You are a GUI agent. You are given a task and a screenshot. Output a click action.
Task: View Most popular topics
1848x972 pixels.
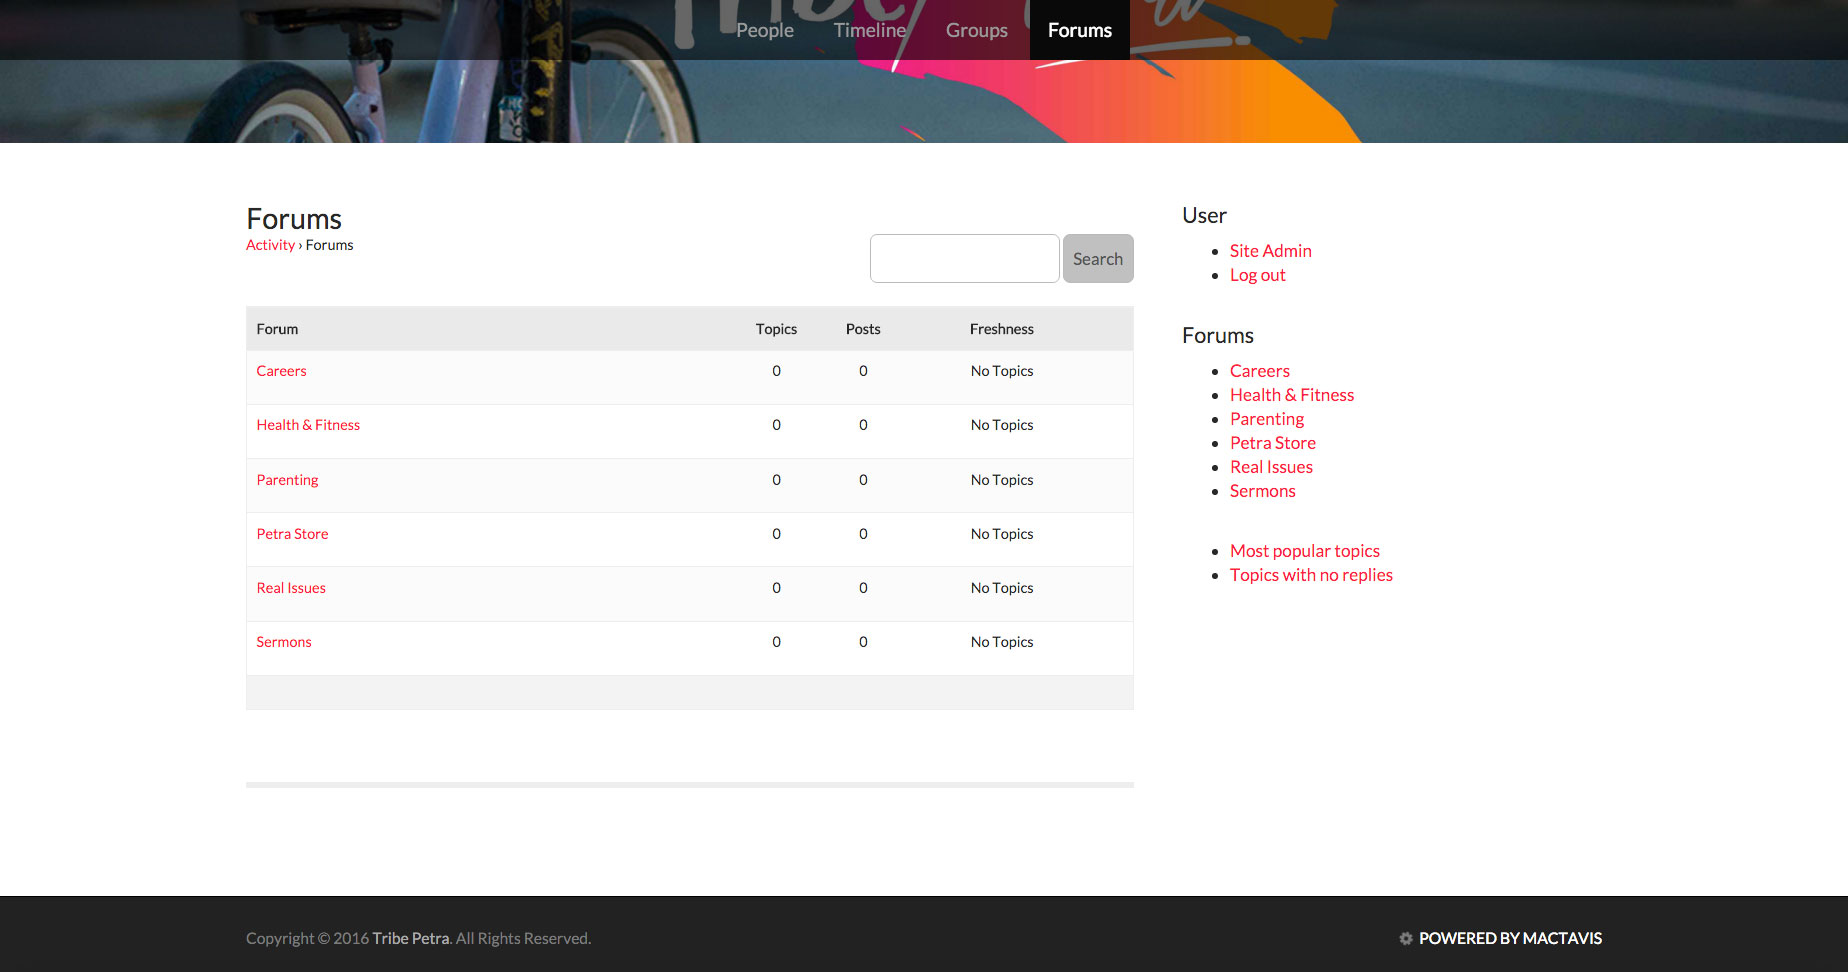[1304, 551]
